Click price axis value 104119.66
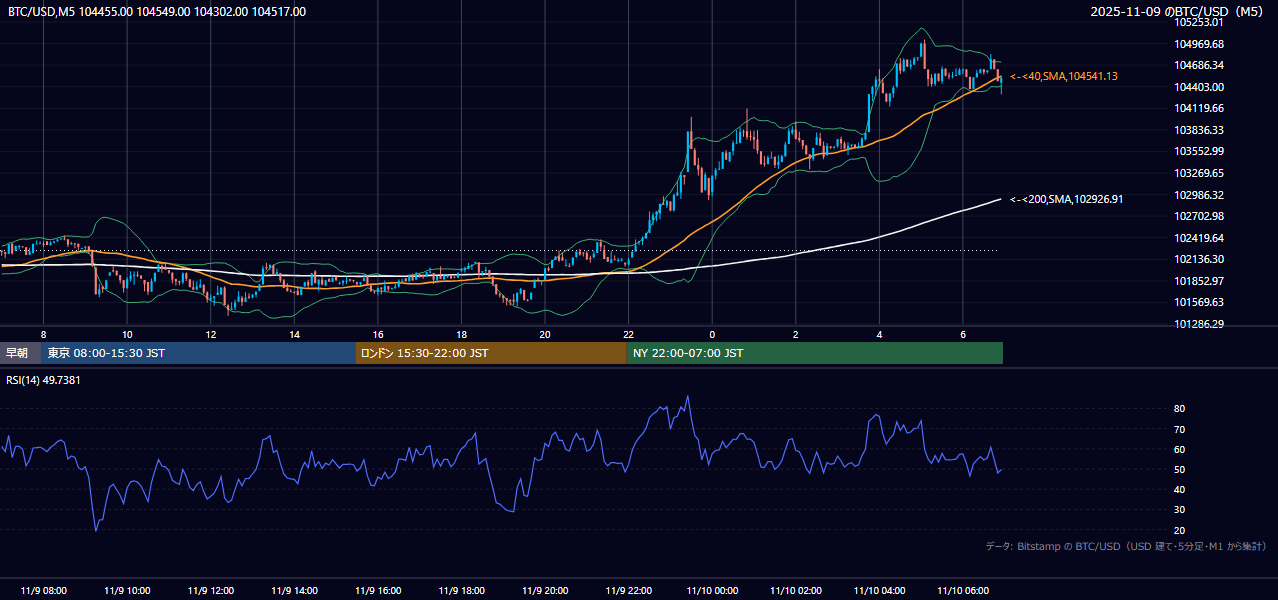This screenshot has height=600, width=1278. click(1200, 109)
